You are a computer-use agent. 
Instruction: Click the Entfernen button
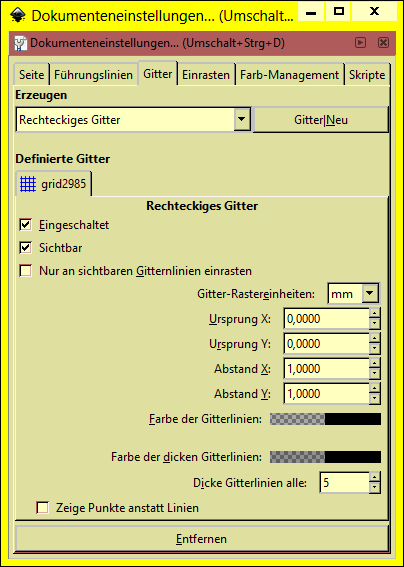[201, 539]
